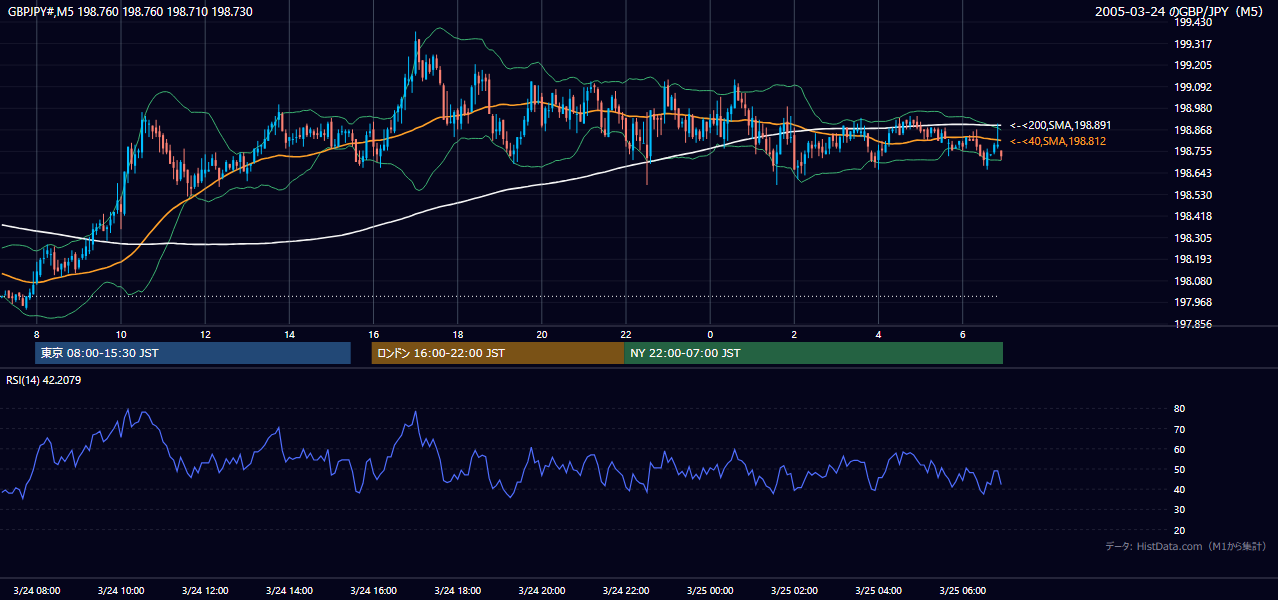Click the bottom time label 3/24 18:00
1278x600 pixels.
pos(457,590)
